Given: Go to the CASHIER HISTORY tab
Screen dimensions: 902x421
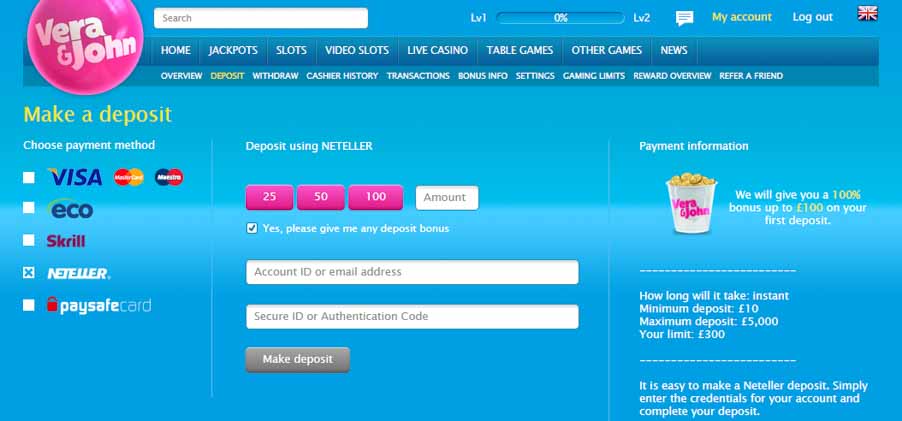Looking at the screenshot, I should click(x=342, y=76).
